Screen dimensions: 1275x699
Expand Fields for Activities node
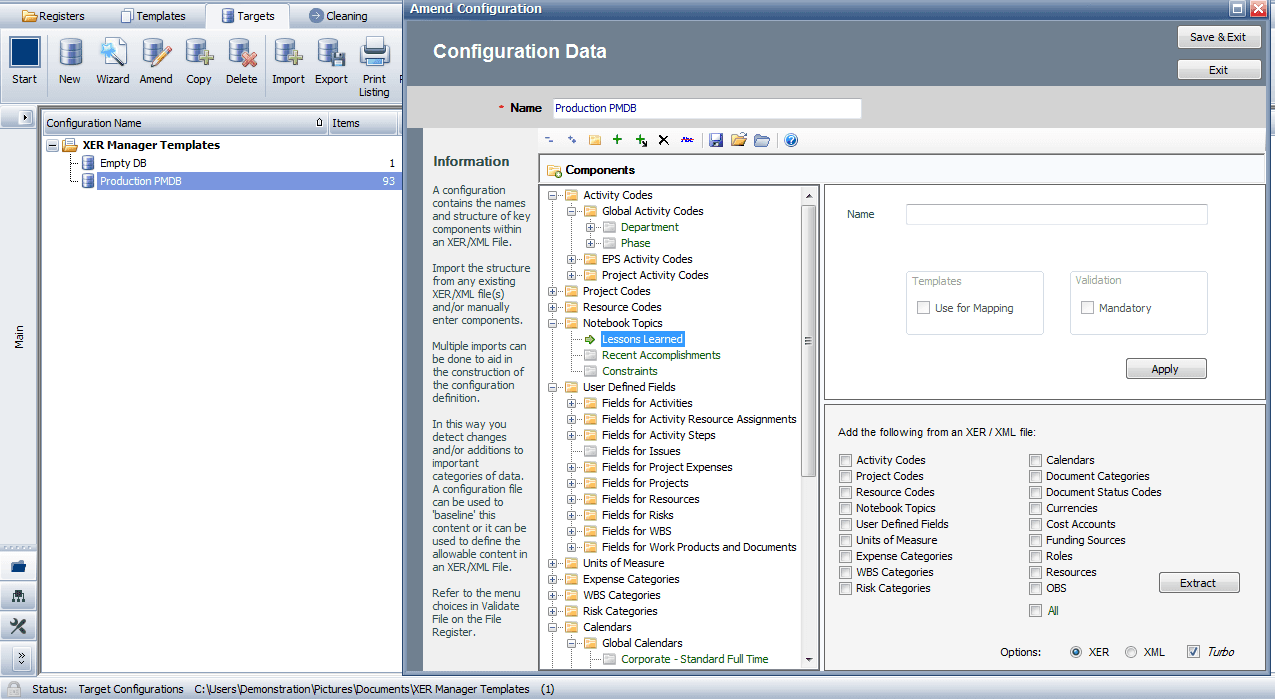(x=572, y=403)
